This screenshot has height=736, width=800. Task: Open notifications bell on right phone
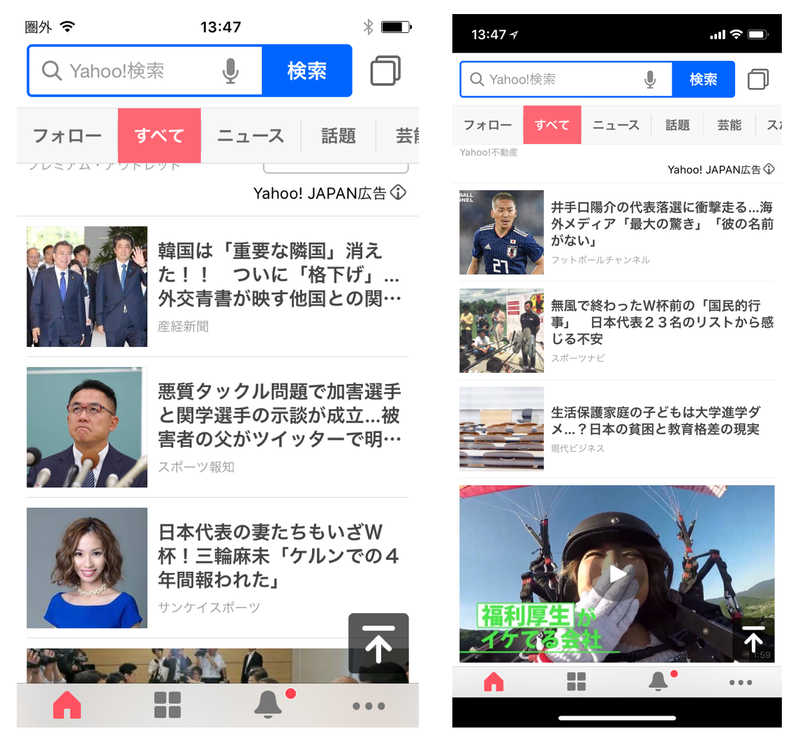click(658, 681)
